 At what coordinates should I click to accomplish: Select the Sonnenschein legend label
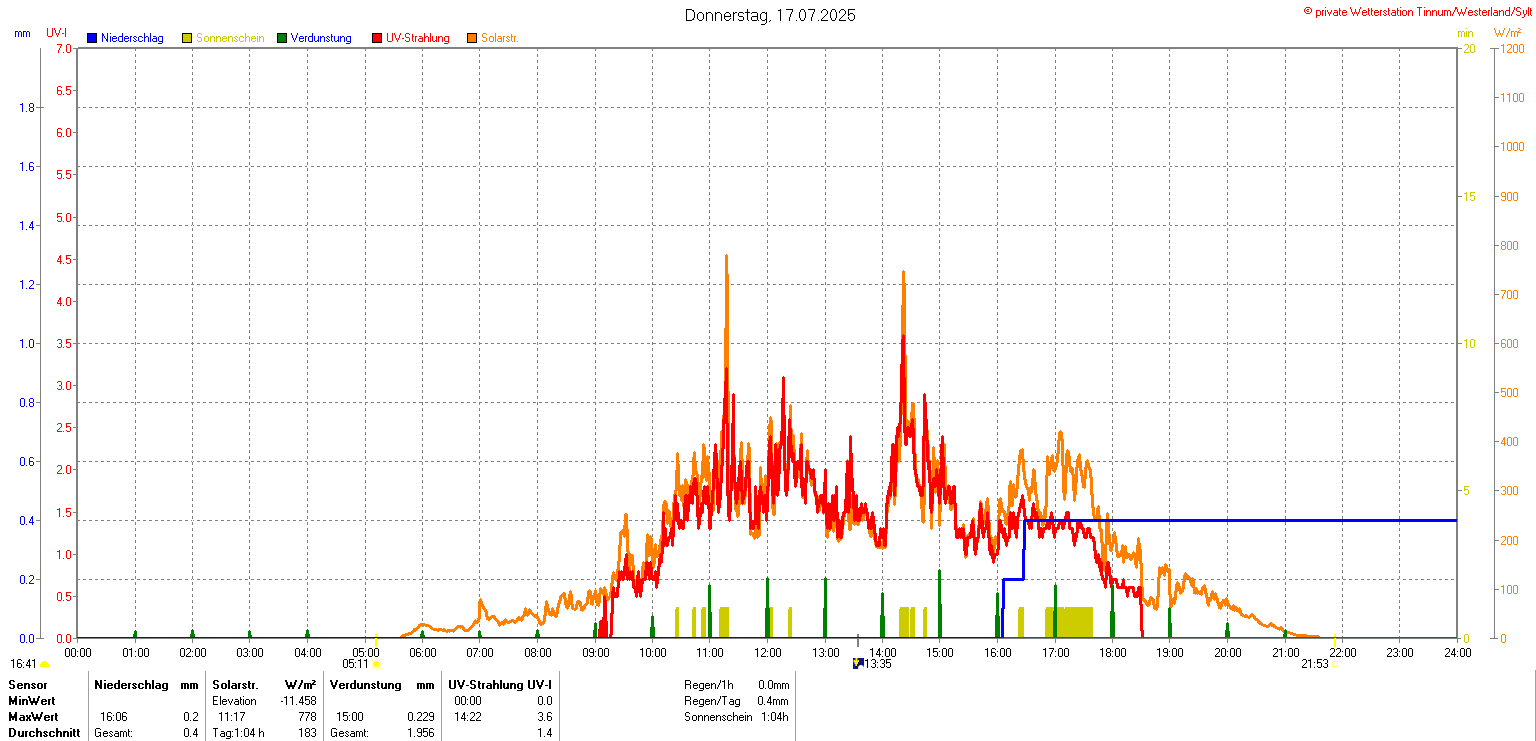[230, 38]
